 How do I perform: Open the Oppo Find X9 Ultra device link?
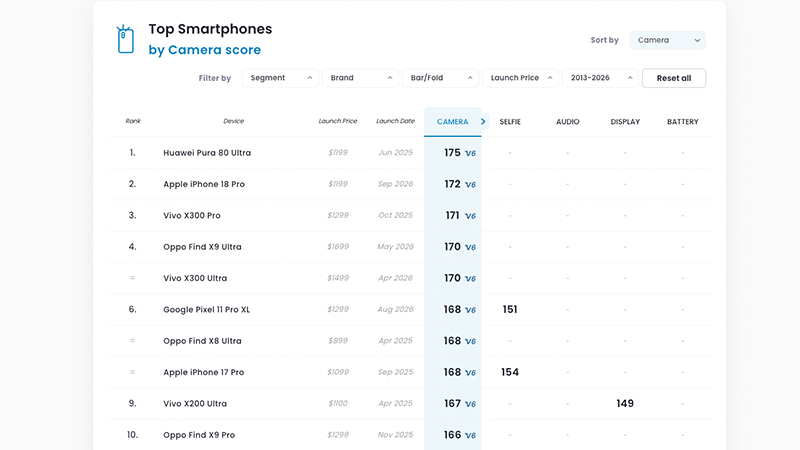coord(203,247)
